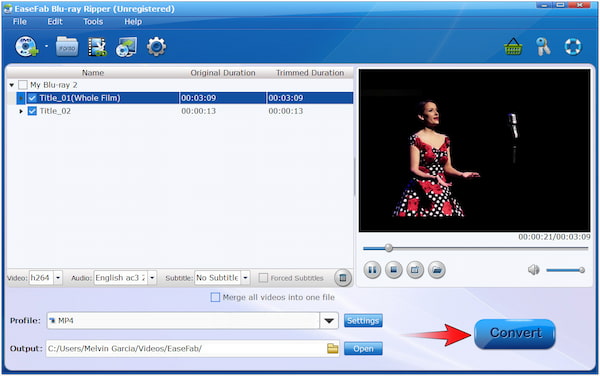Viewport: 600px width, 376px height.
Task: Click the Load IFO/ISO folder icon
Action: click(x=67, y=47)
